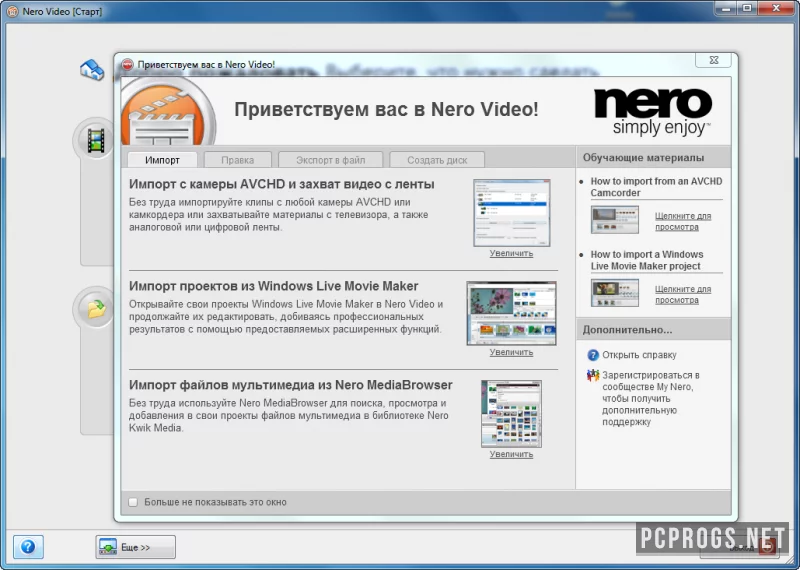
Task: Open the AVCHD camera import screenshot thumbnail
Action: tap(512, 213)
